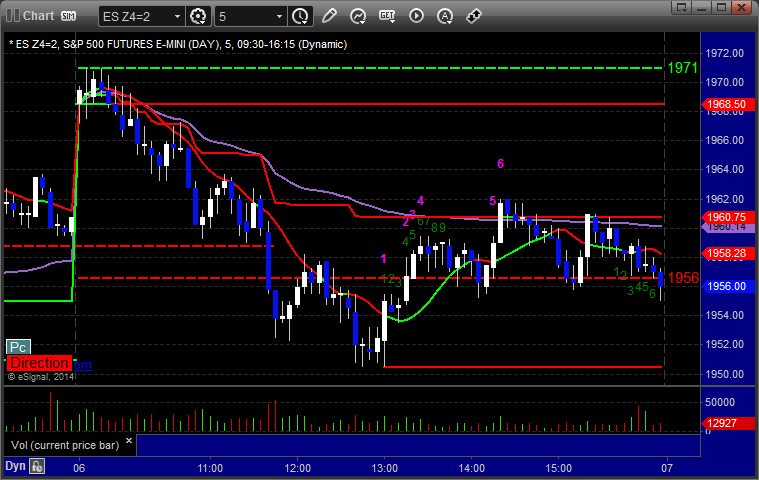The height and width of the screenshot is (480, 759).
Task: Toggle the SIM mode badge
Action: point(68,16)
